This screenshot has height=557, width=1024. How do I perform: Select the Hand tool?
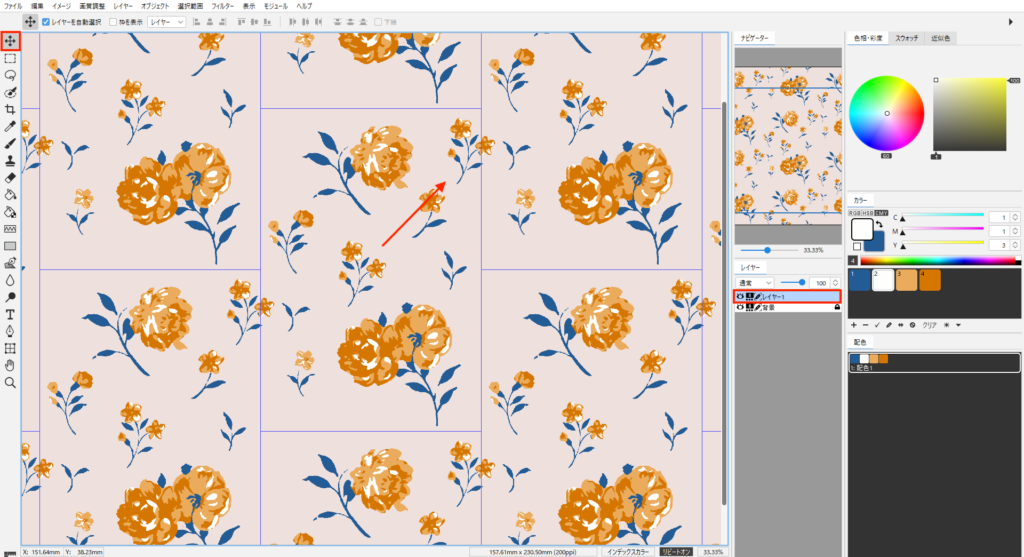(x=10, y=365)
